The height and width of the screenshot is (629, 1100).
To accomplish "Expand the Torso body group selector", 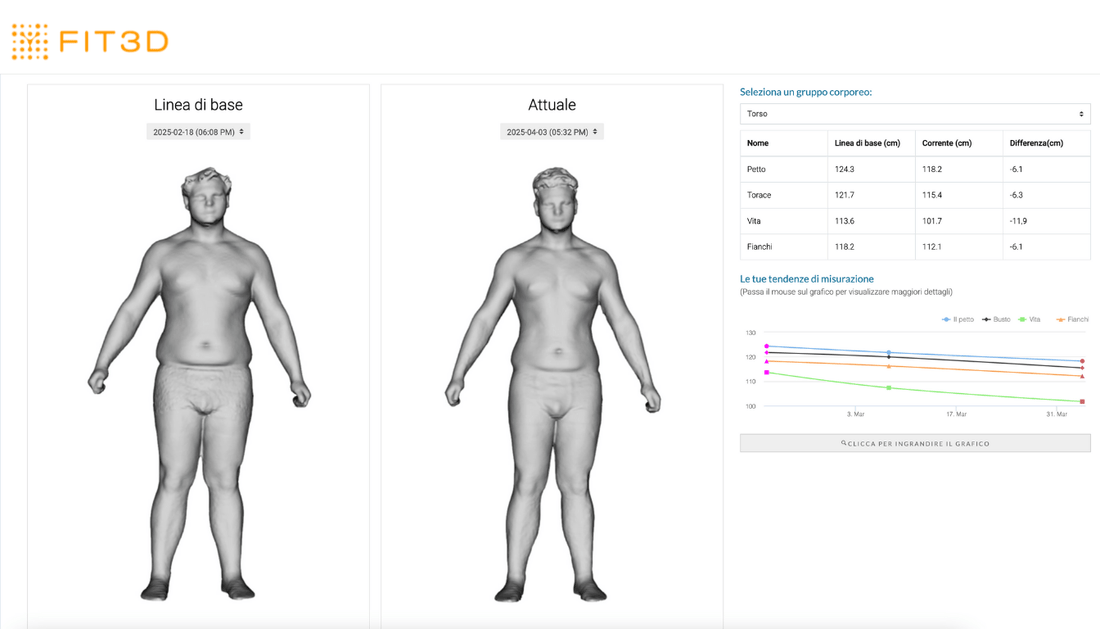I will coord(914,114).
